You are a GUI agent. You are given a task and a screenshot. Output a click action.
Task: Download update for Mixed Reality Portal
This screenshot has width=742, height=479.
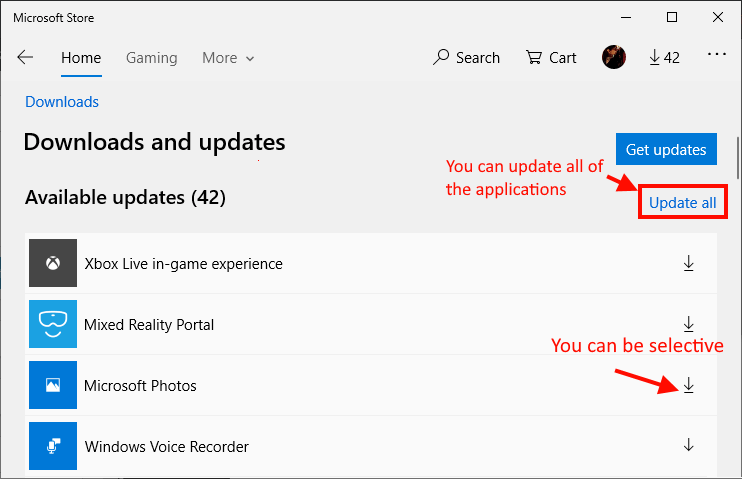689,324
